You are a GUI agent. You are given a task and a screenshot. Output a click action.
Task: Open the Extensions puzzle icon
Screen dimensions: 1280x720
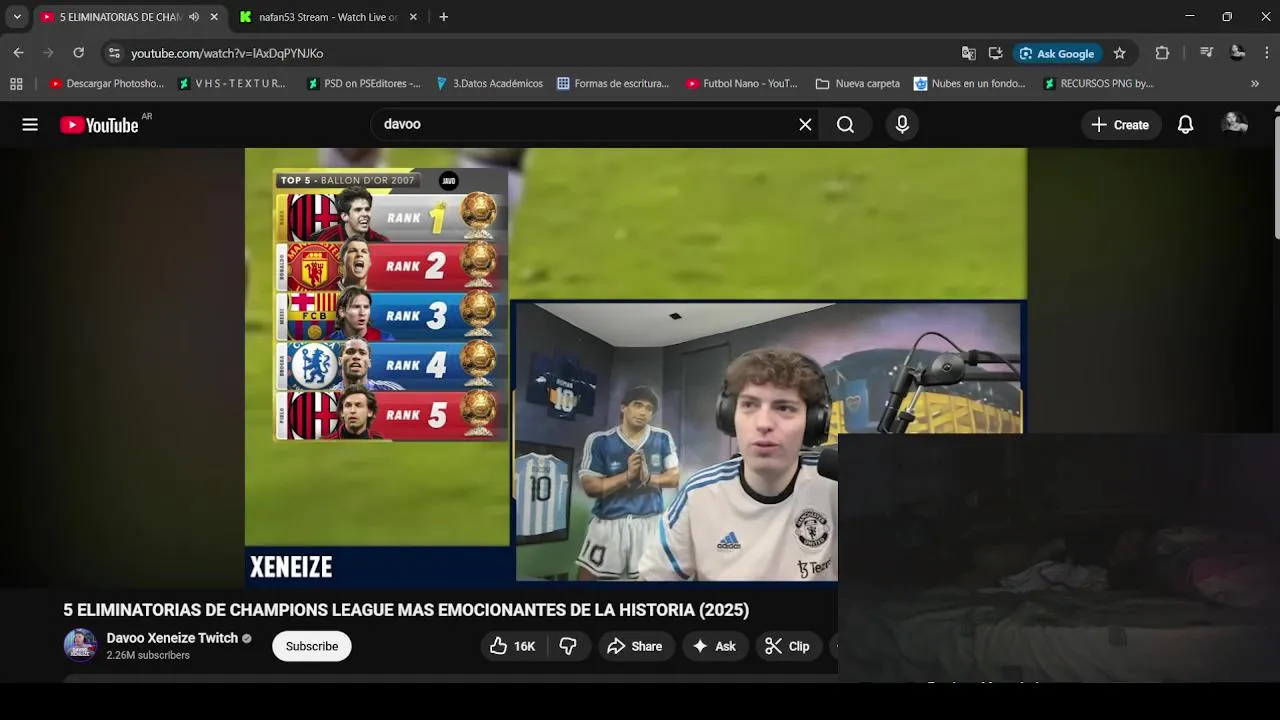[x=1162, y=53]
